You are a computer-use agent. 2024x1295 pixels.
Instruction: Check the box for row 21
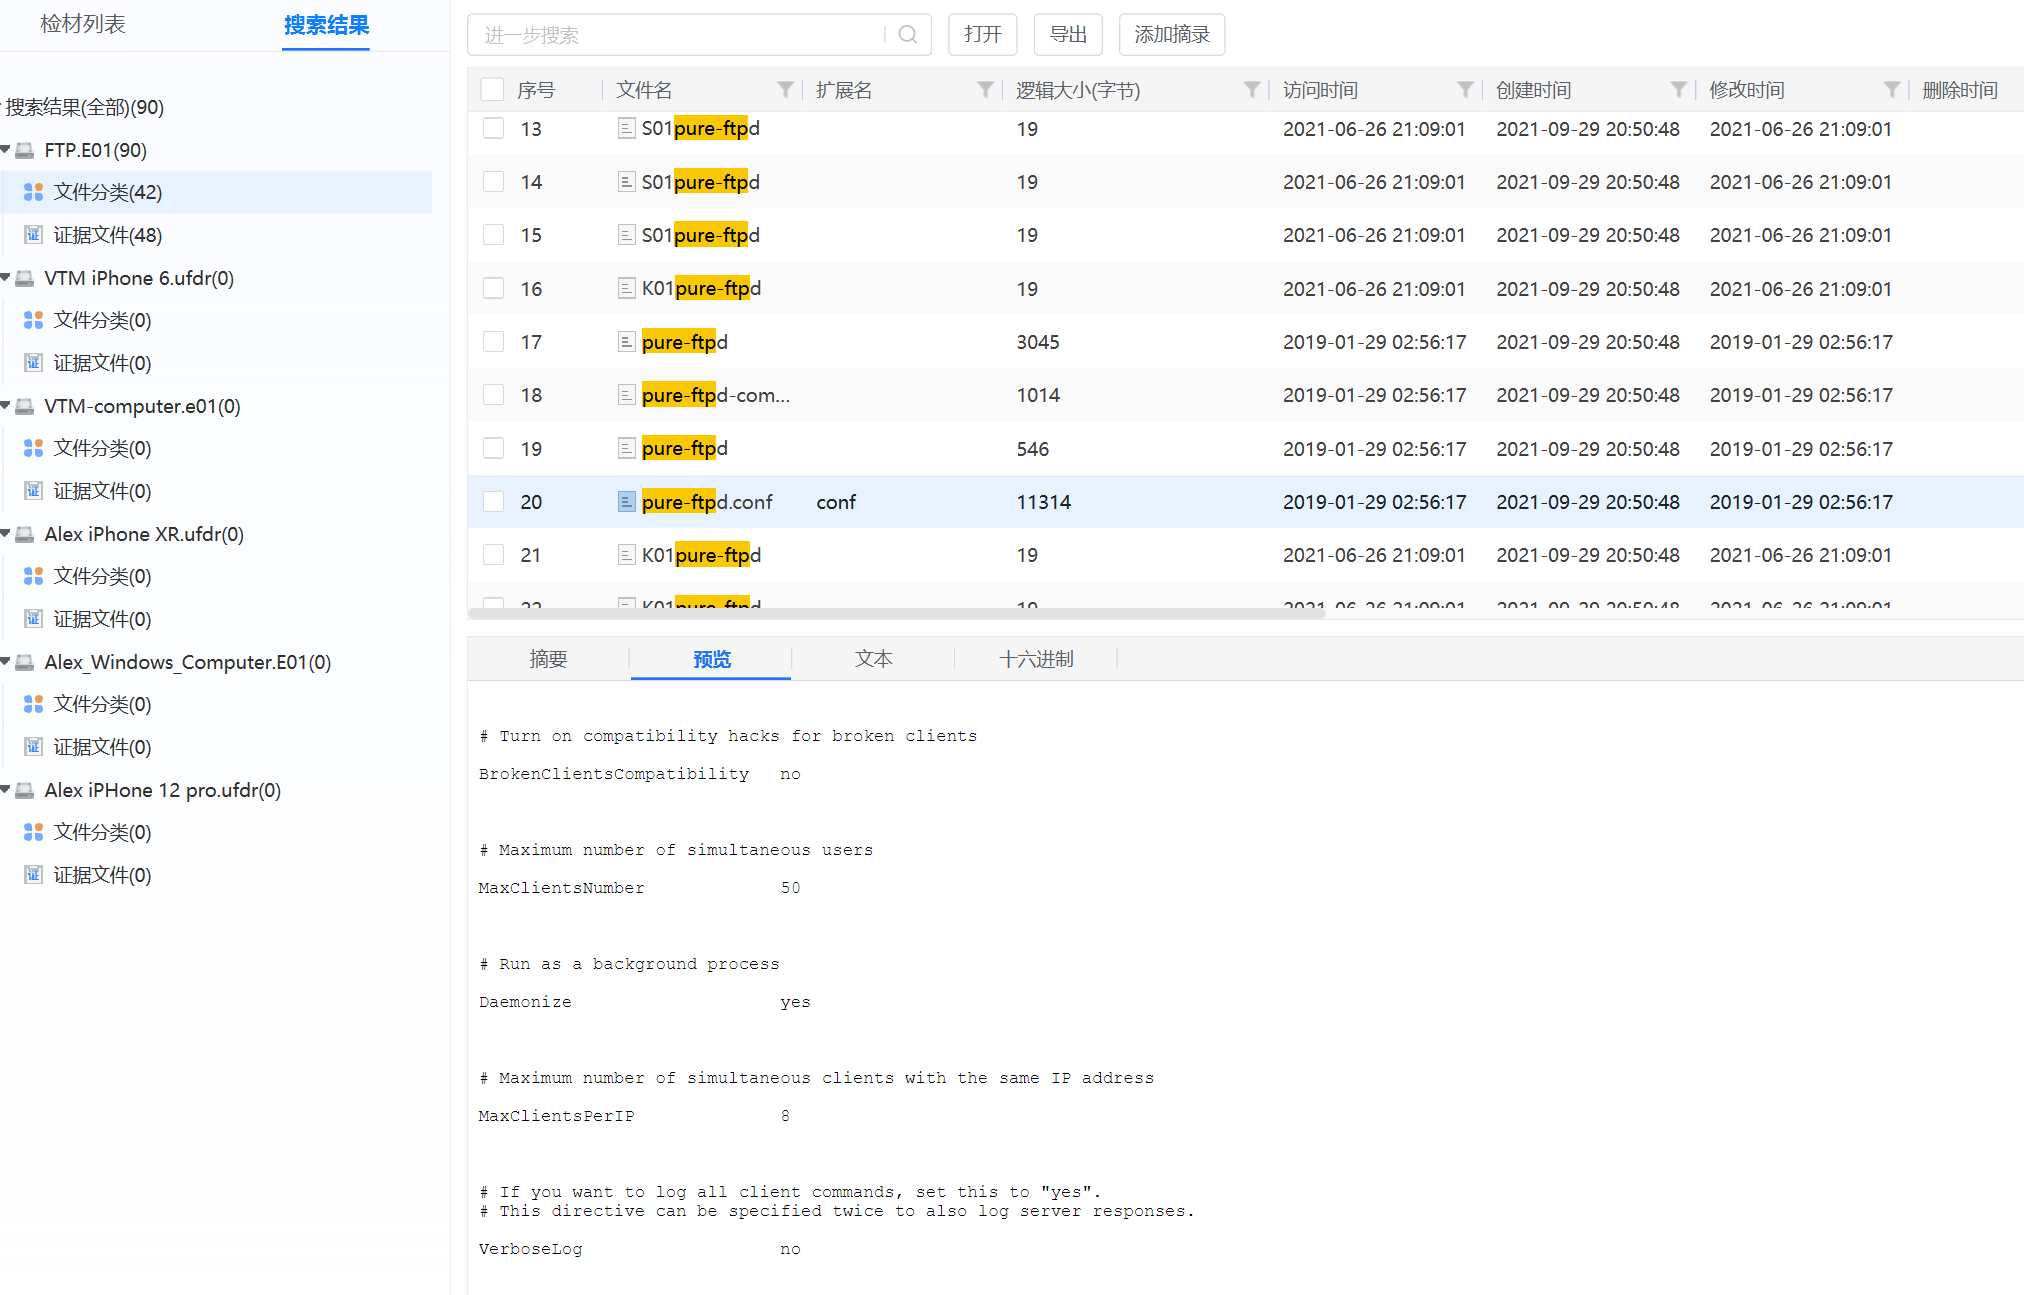(x=493, y=555)
